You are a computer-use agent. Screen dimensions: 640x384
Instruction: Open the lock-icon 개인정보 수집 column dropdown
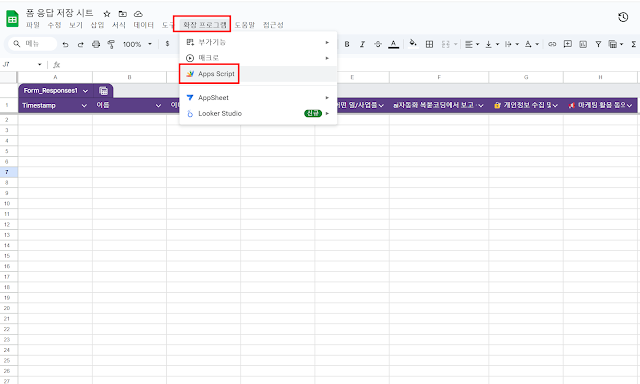(x=555, y=106)
